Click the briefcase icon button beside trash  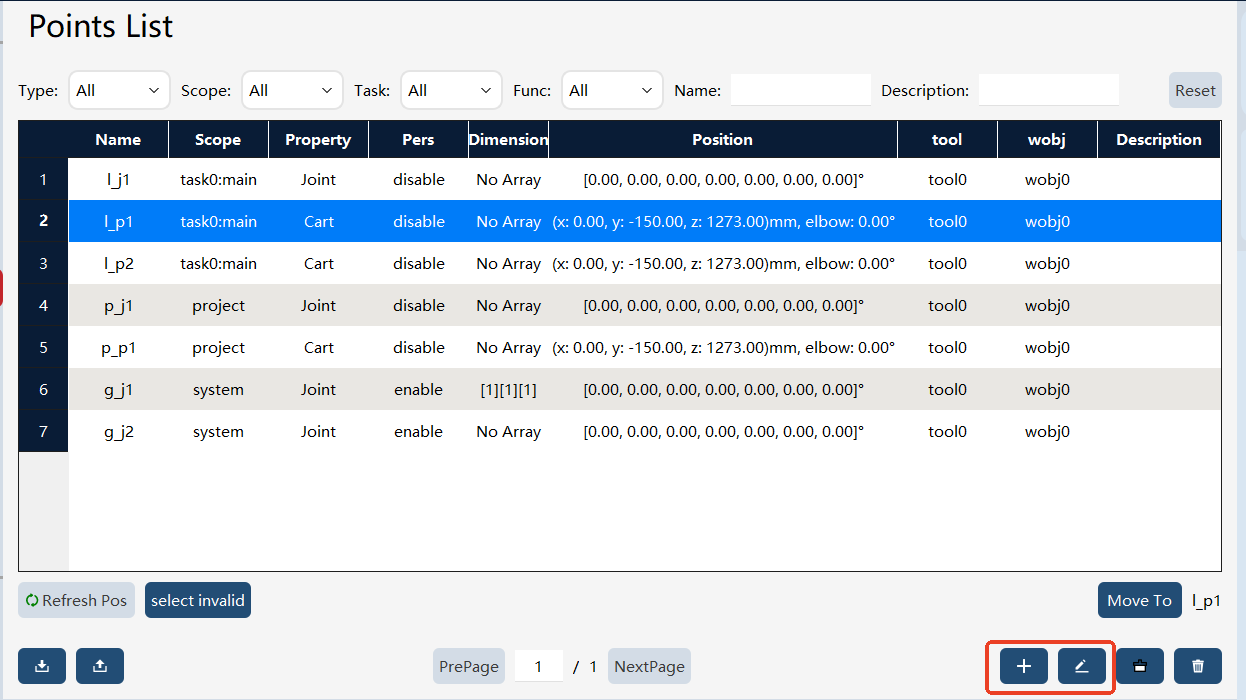point(1139,666)
